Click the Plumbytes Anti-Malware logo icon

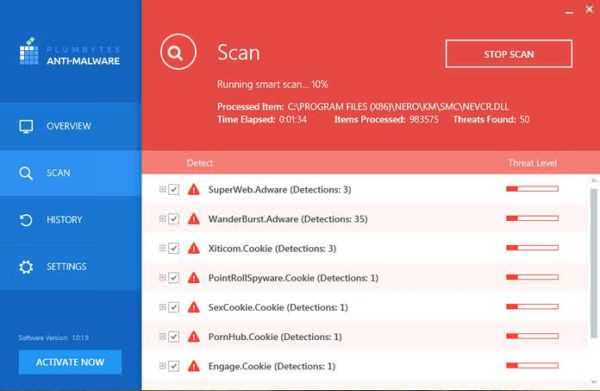pos(29,51)
